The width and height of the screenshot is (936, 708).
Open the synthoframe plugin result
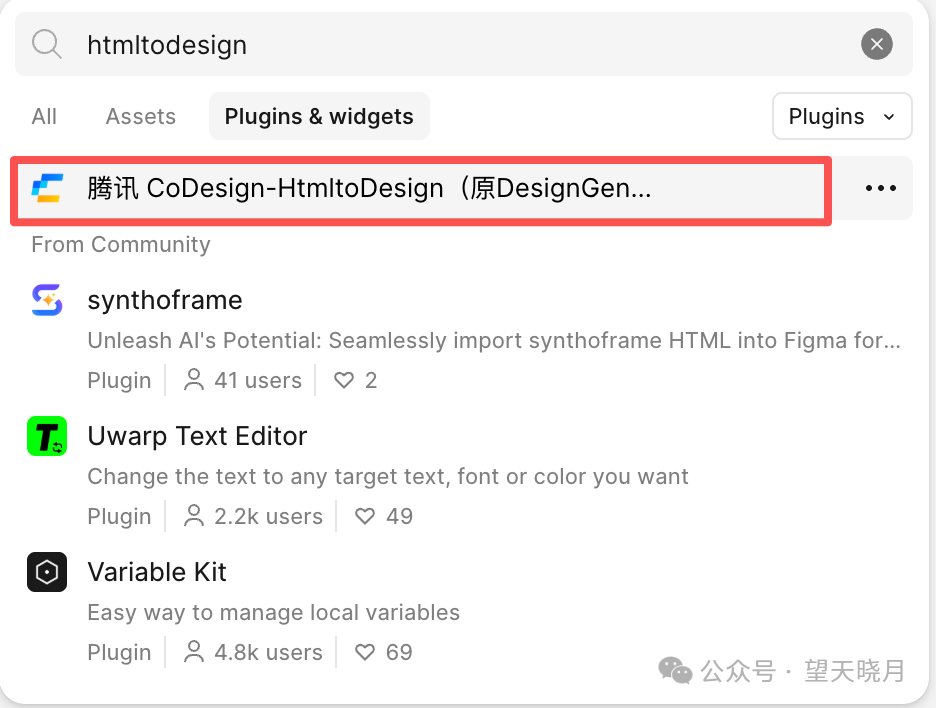click(165, 300)
